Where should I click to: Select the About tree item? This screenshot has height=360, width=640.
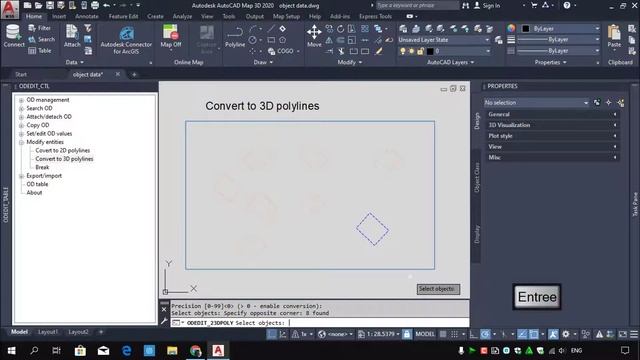point(34,193)
